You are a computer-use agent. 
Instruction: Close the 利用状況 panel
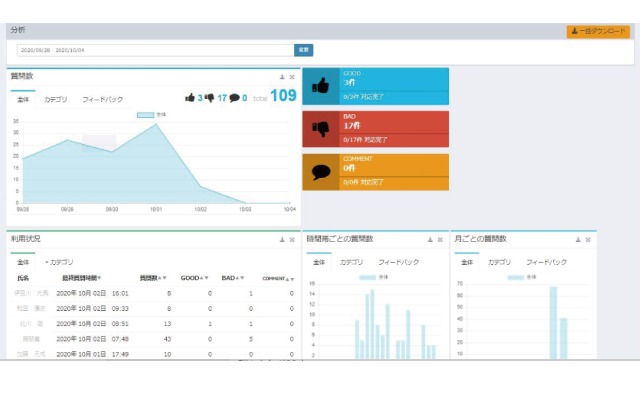tap(292, 240)
